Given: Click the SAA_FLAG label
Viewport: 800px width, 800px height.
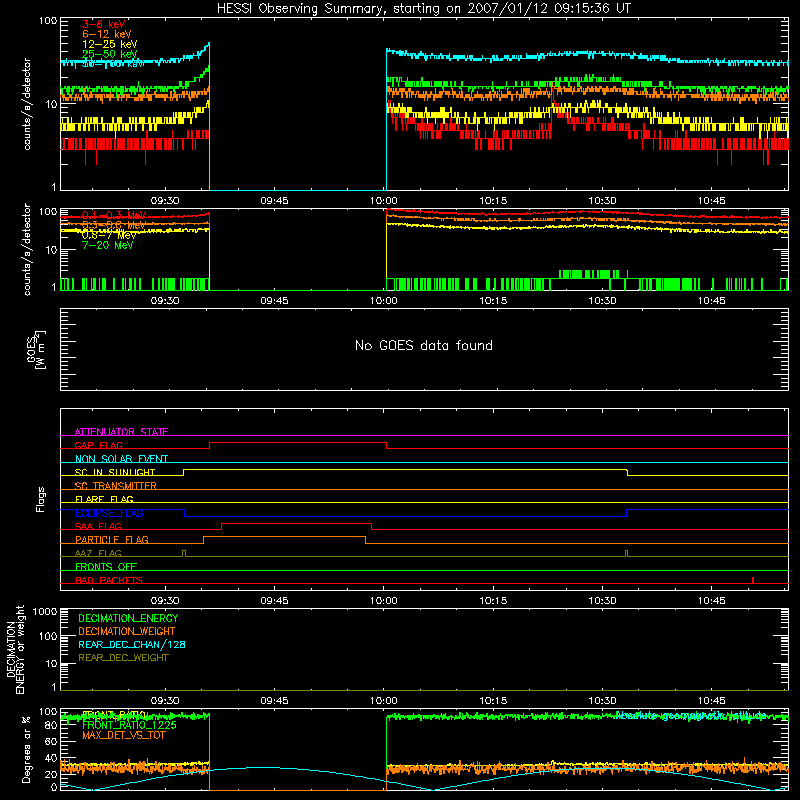Looking at the screenshot, I should [98, 526].
